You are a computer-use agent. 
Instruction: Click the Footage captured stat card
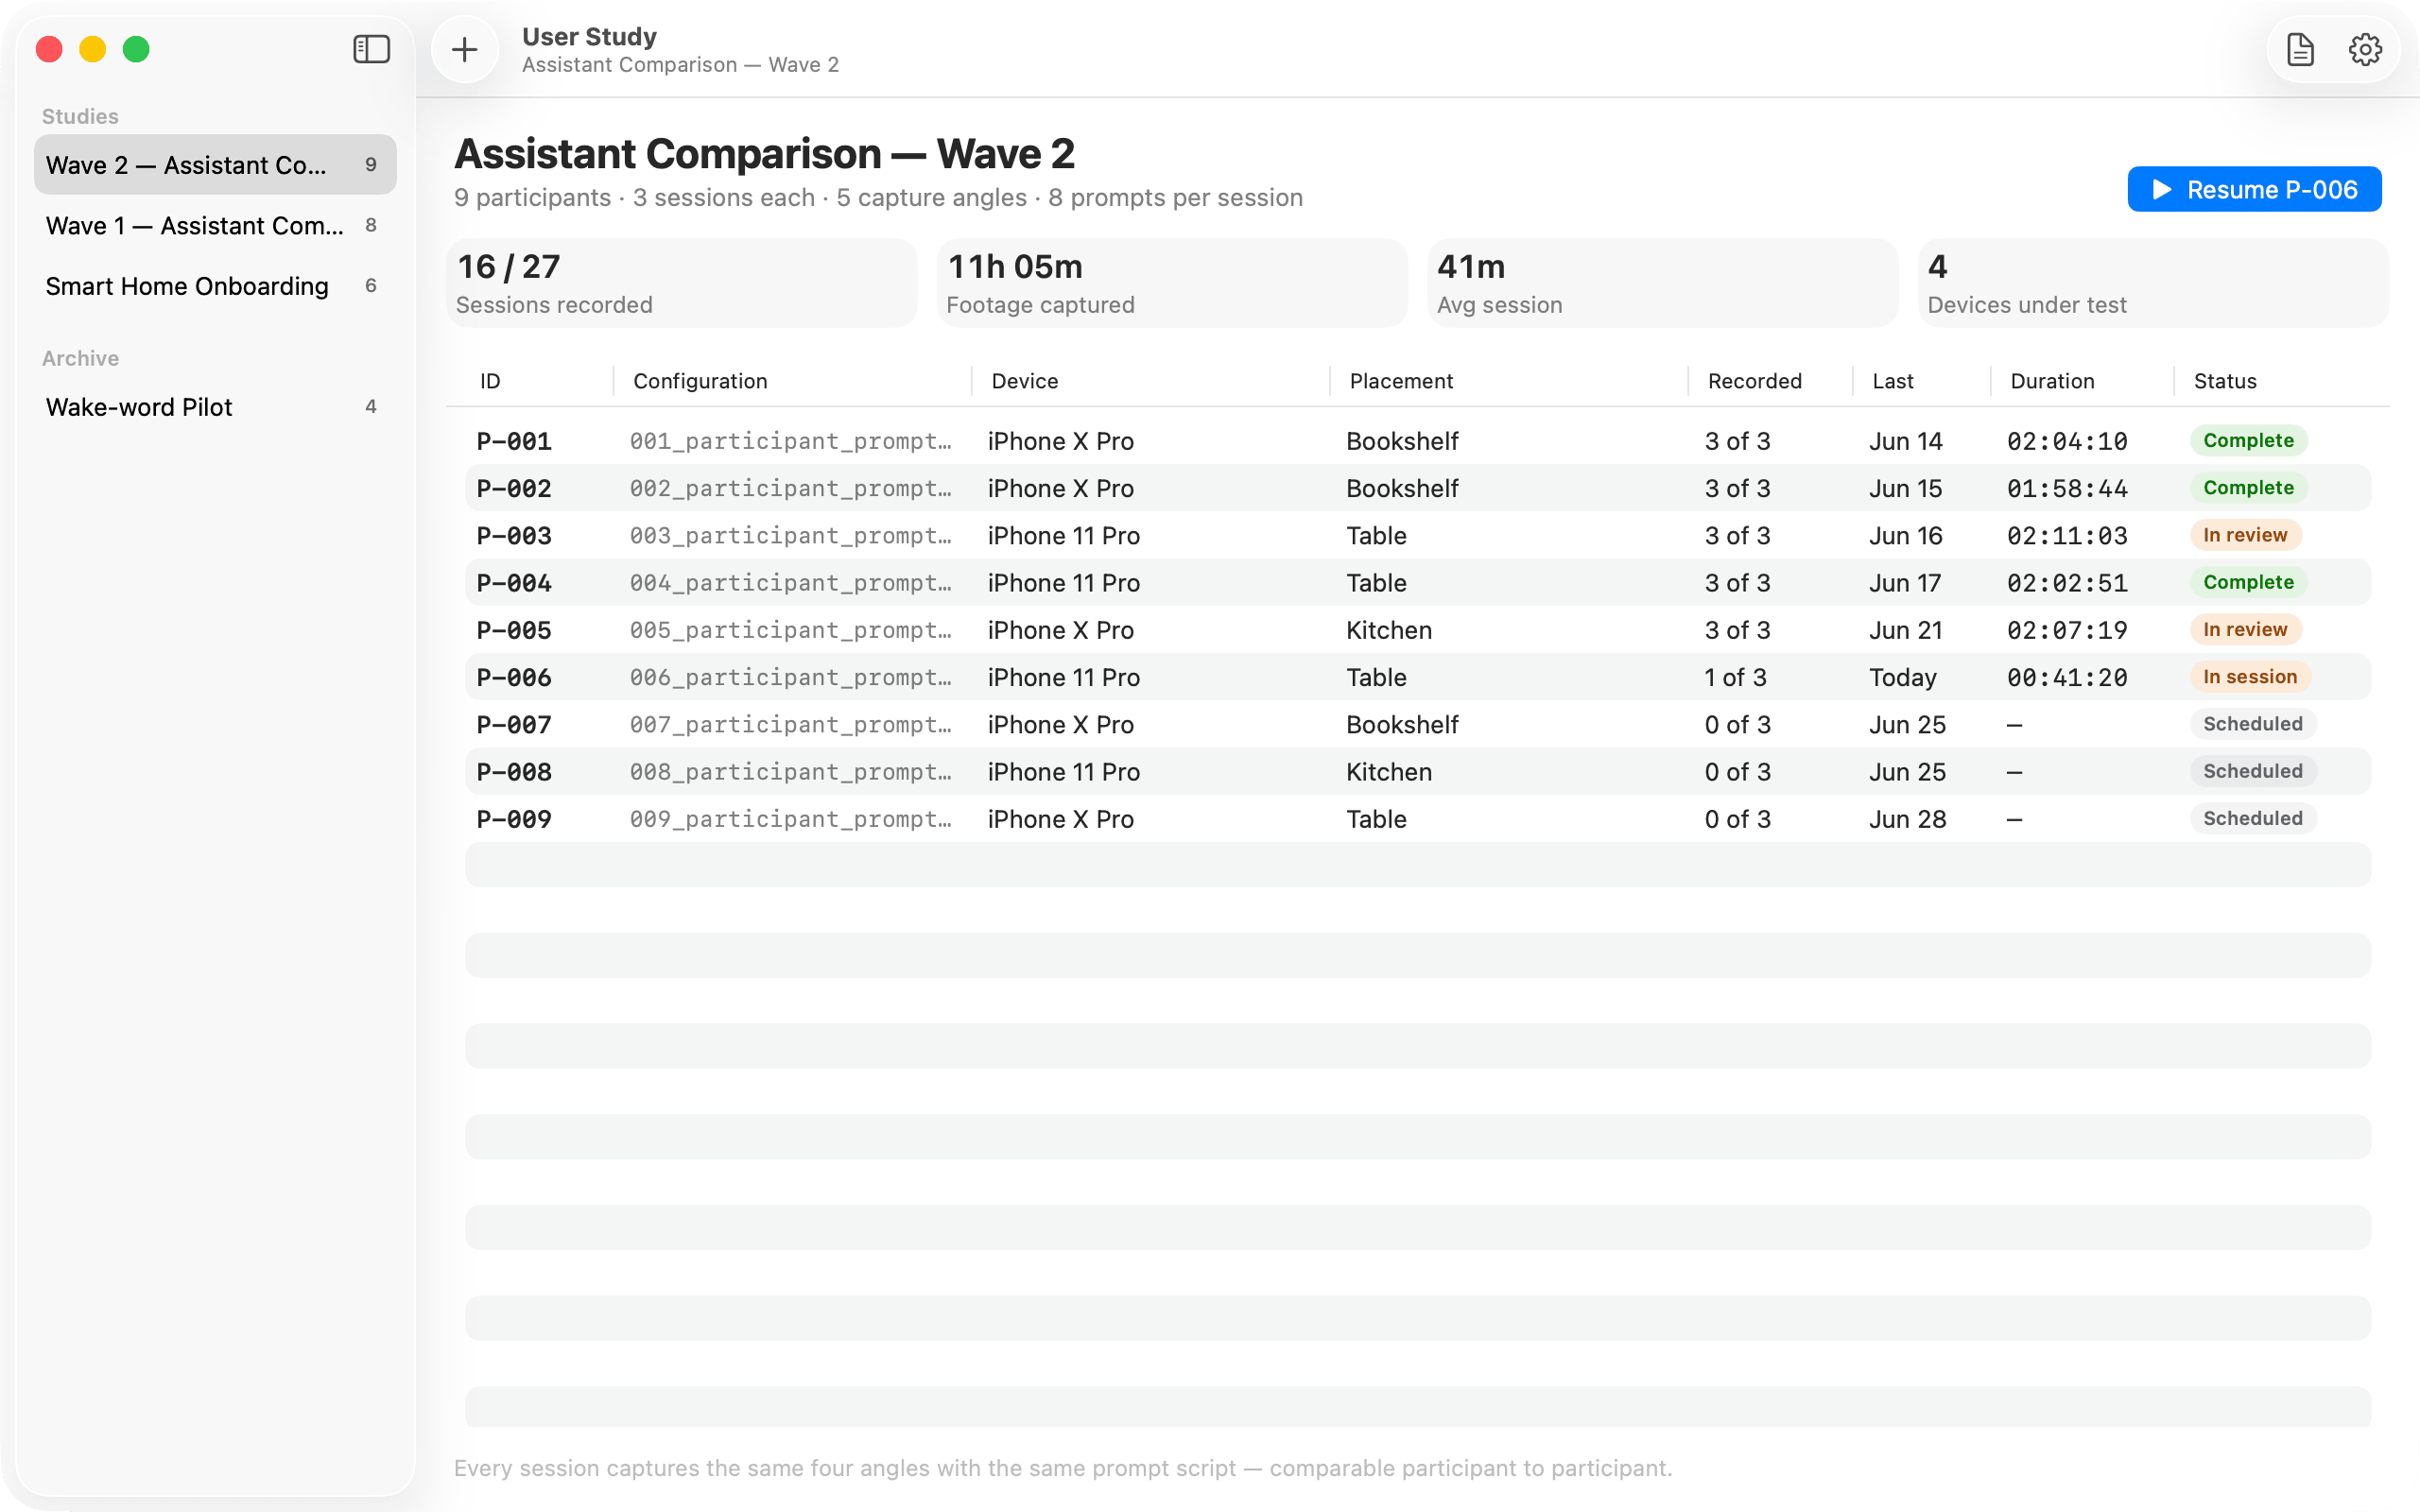click(1171, 283)
